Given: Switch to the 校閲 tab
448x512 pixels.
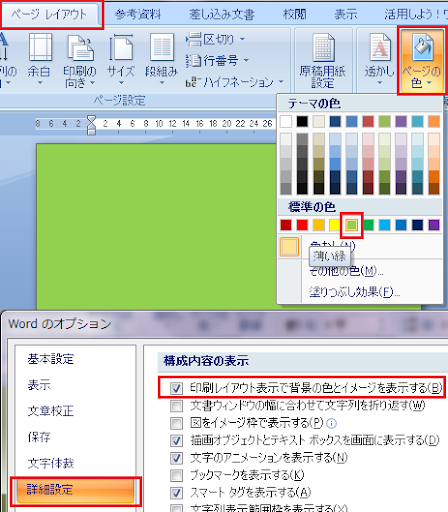Looking at the screenshot, I should (294, 14).
